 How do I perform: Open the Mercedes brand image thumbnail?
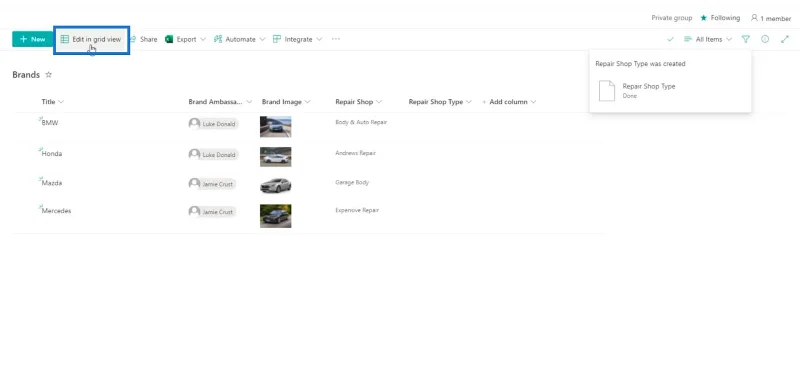pos(276,216)
